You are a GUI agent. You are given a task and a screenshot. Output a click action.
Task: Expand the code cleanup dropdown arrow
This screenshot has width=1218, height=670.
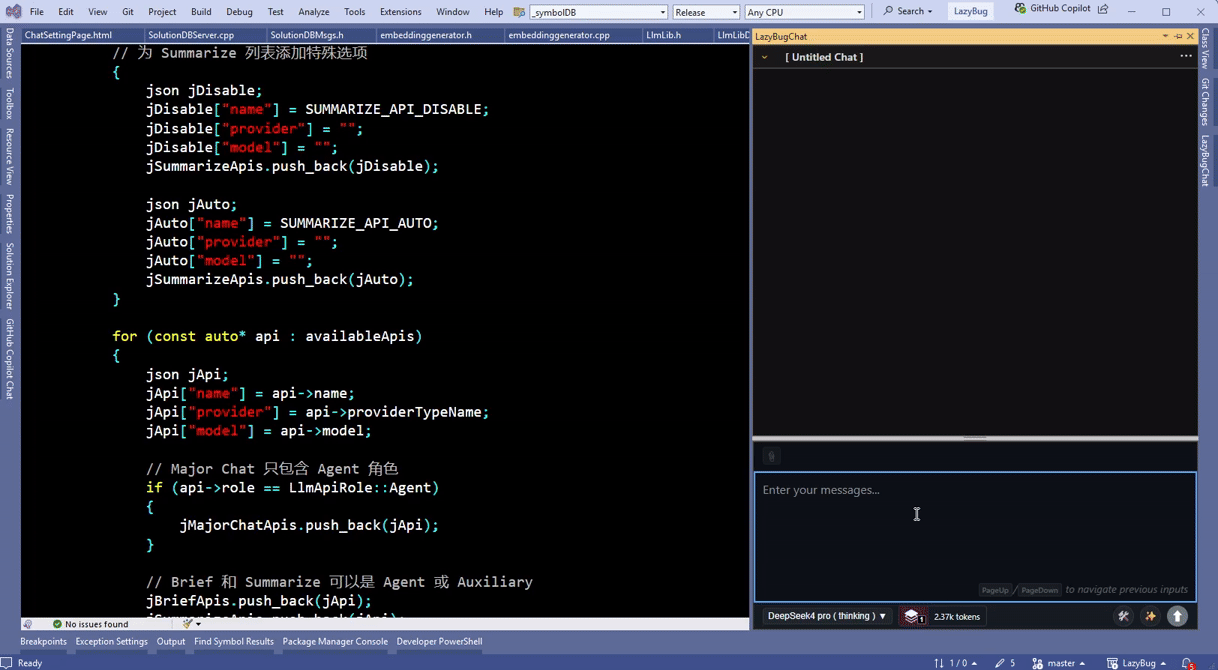pos(198,624)
